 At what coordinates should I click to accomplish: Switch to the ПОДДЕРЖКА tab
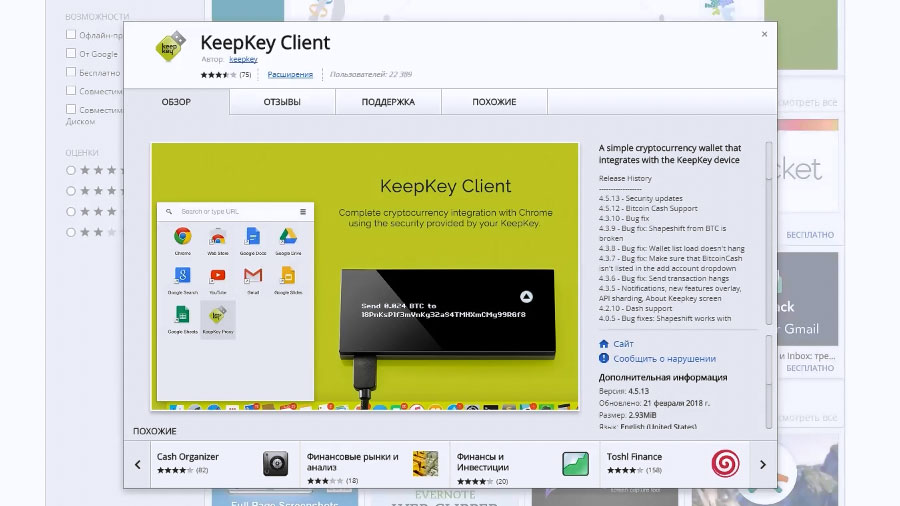pos(388,102)
